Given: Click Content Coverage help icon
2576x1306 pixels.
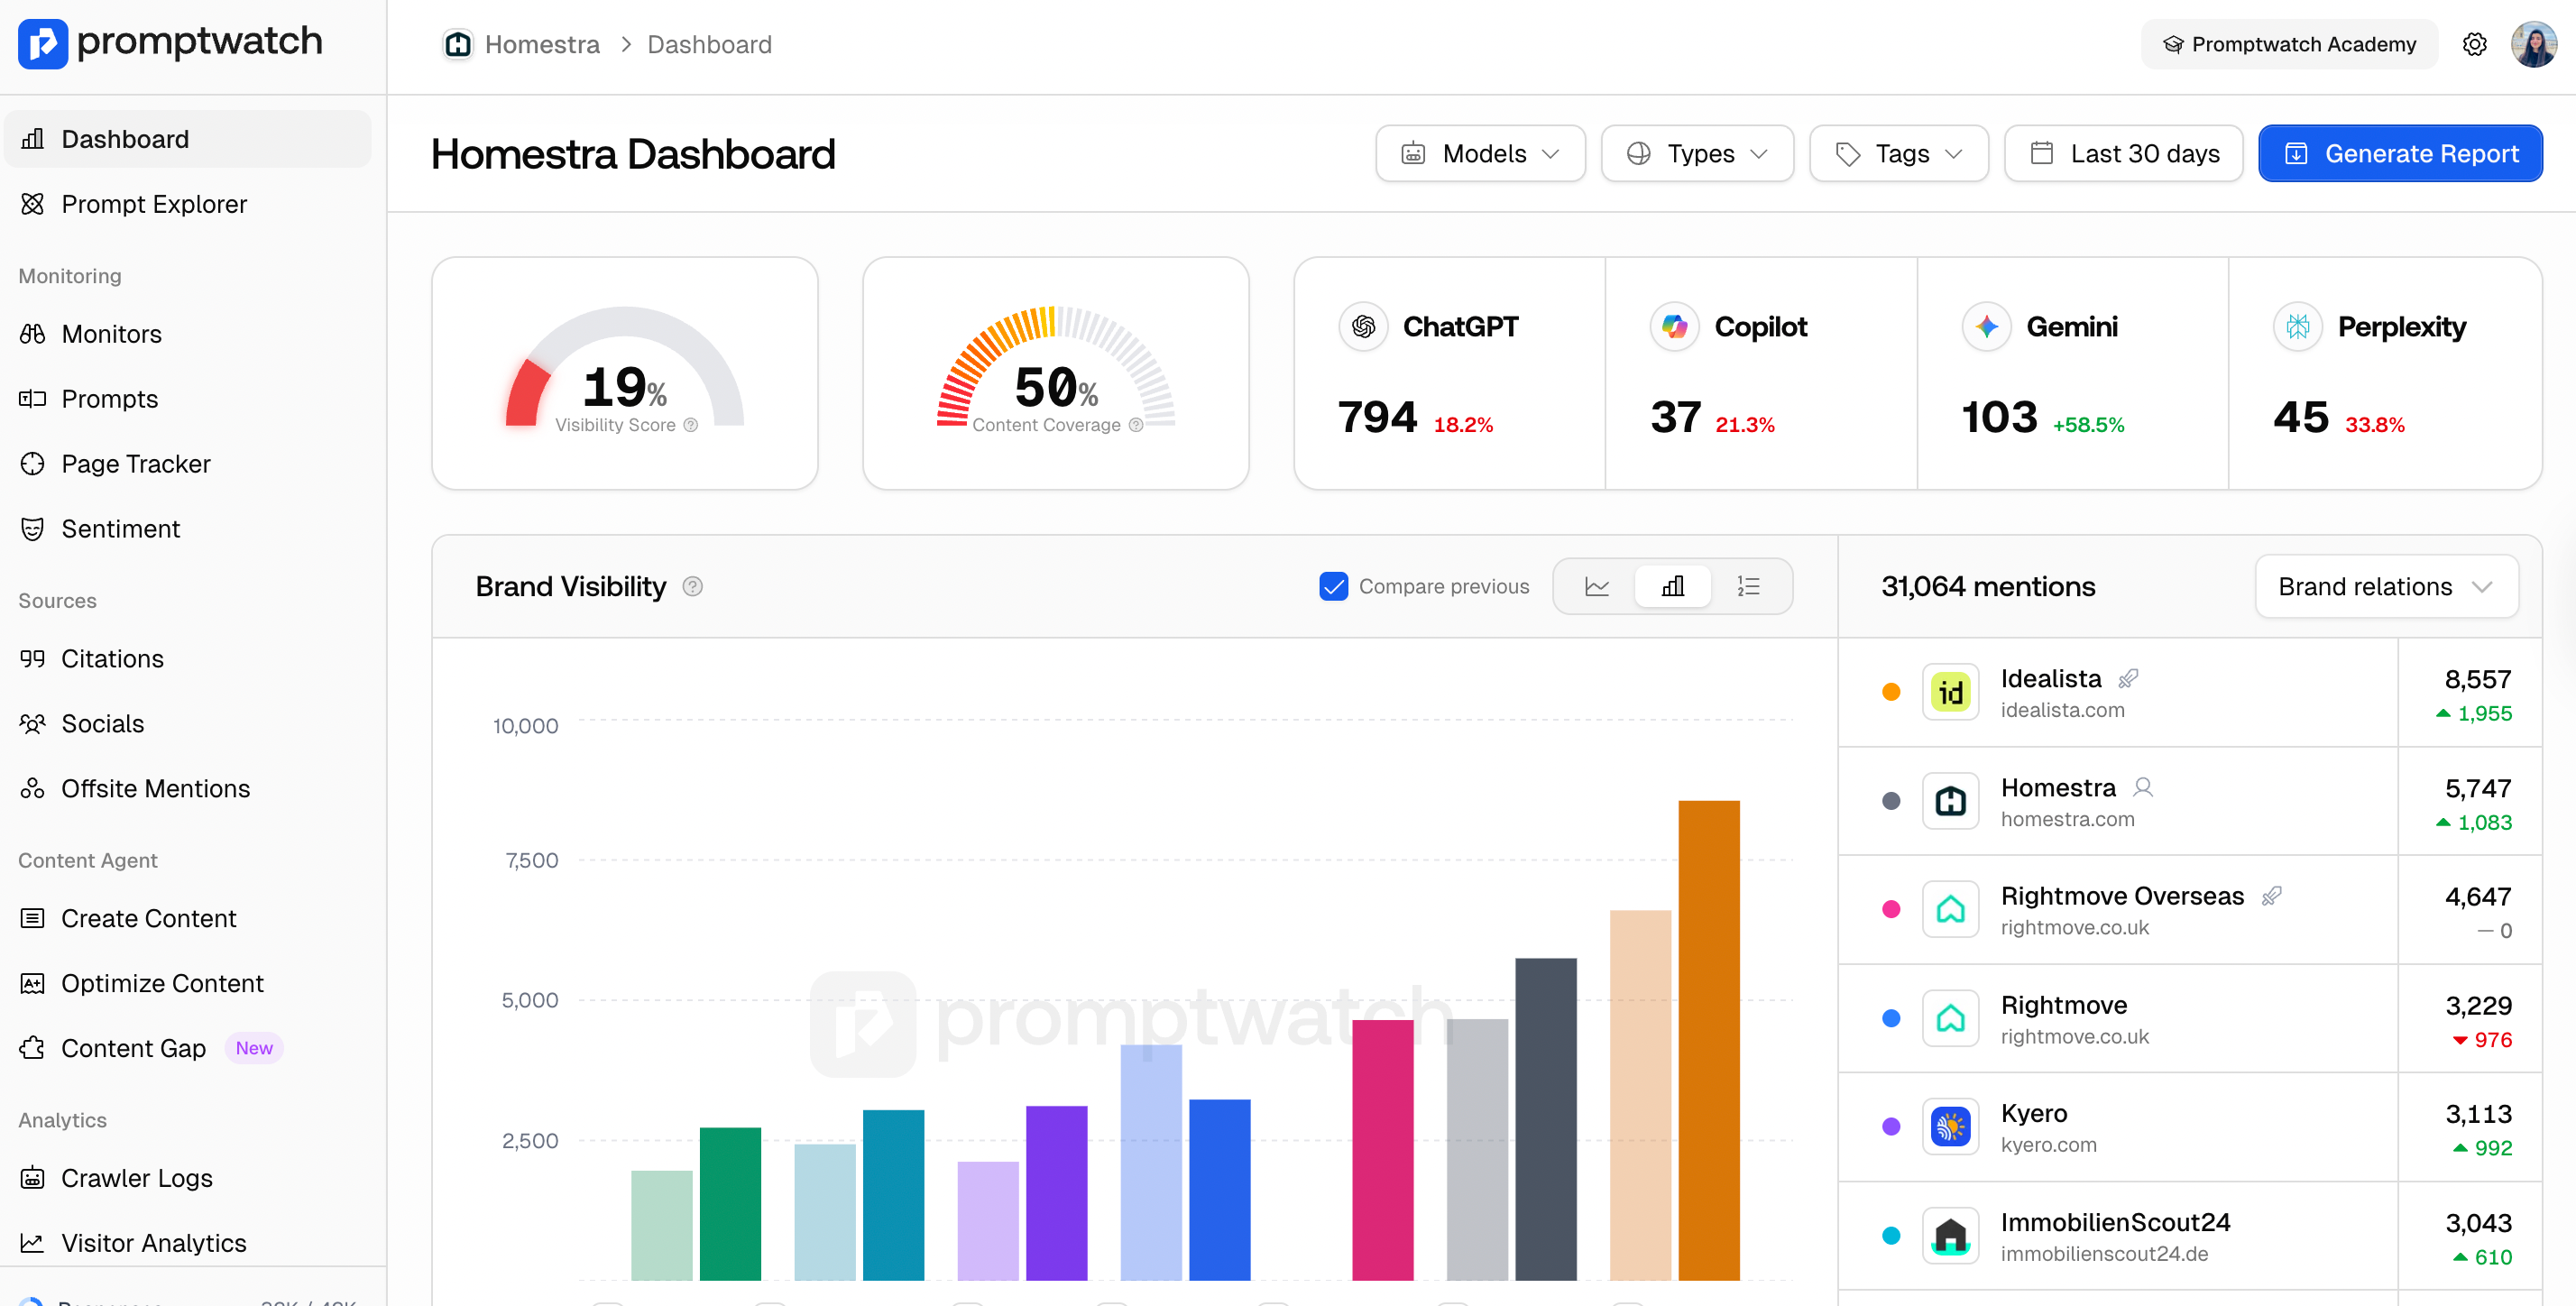Looking at the screenshot, I should pyautogui.click(x=1136, y=425).
